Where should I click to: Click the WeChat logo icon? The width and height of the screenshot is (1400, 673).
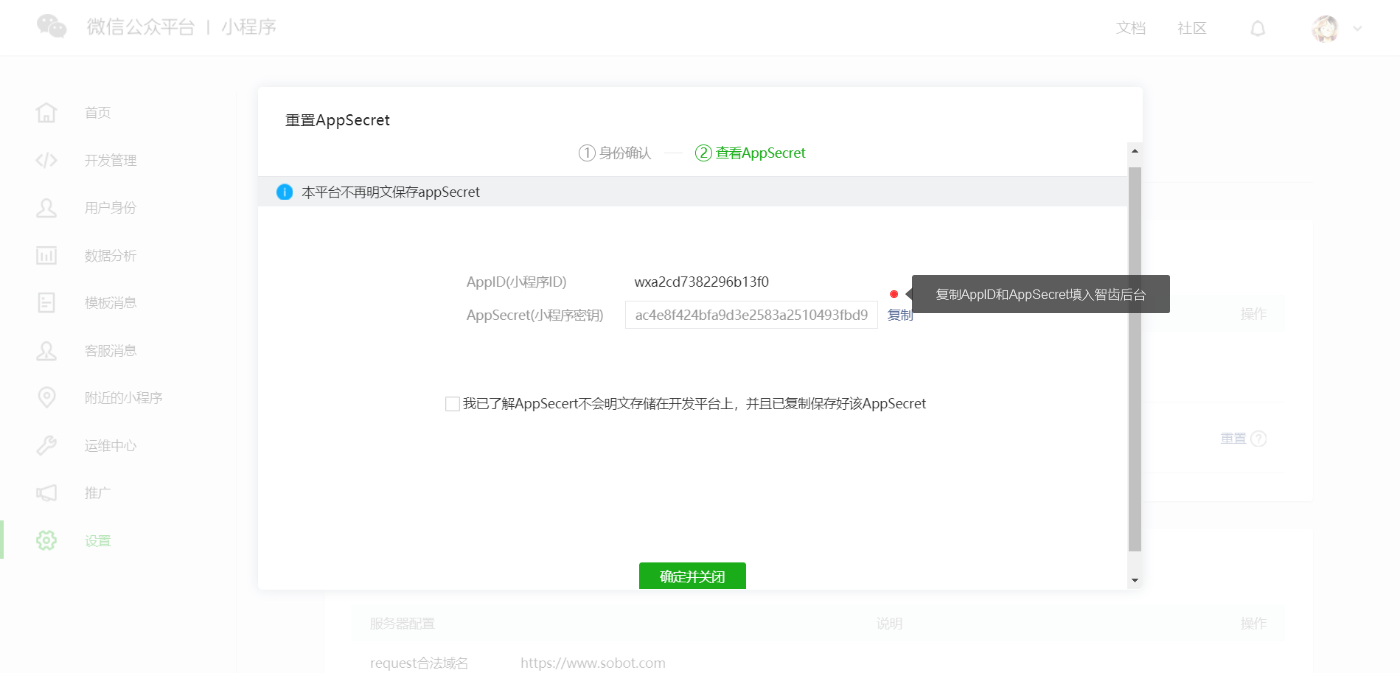click(52, 27)
